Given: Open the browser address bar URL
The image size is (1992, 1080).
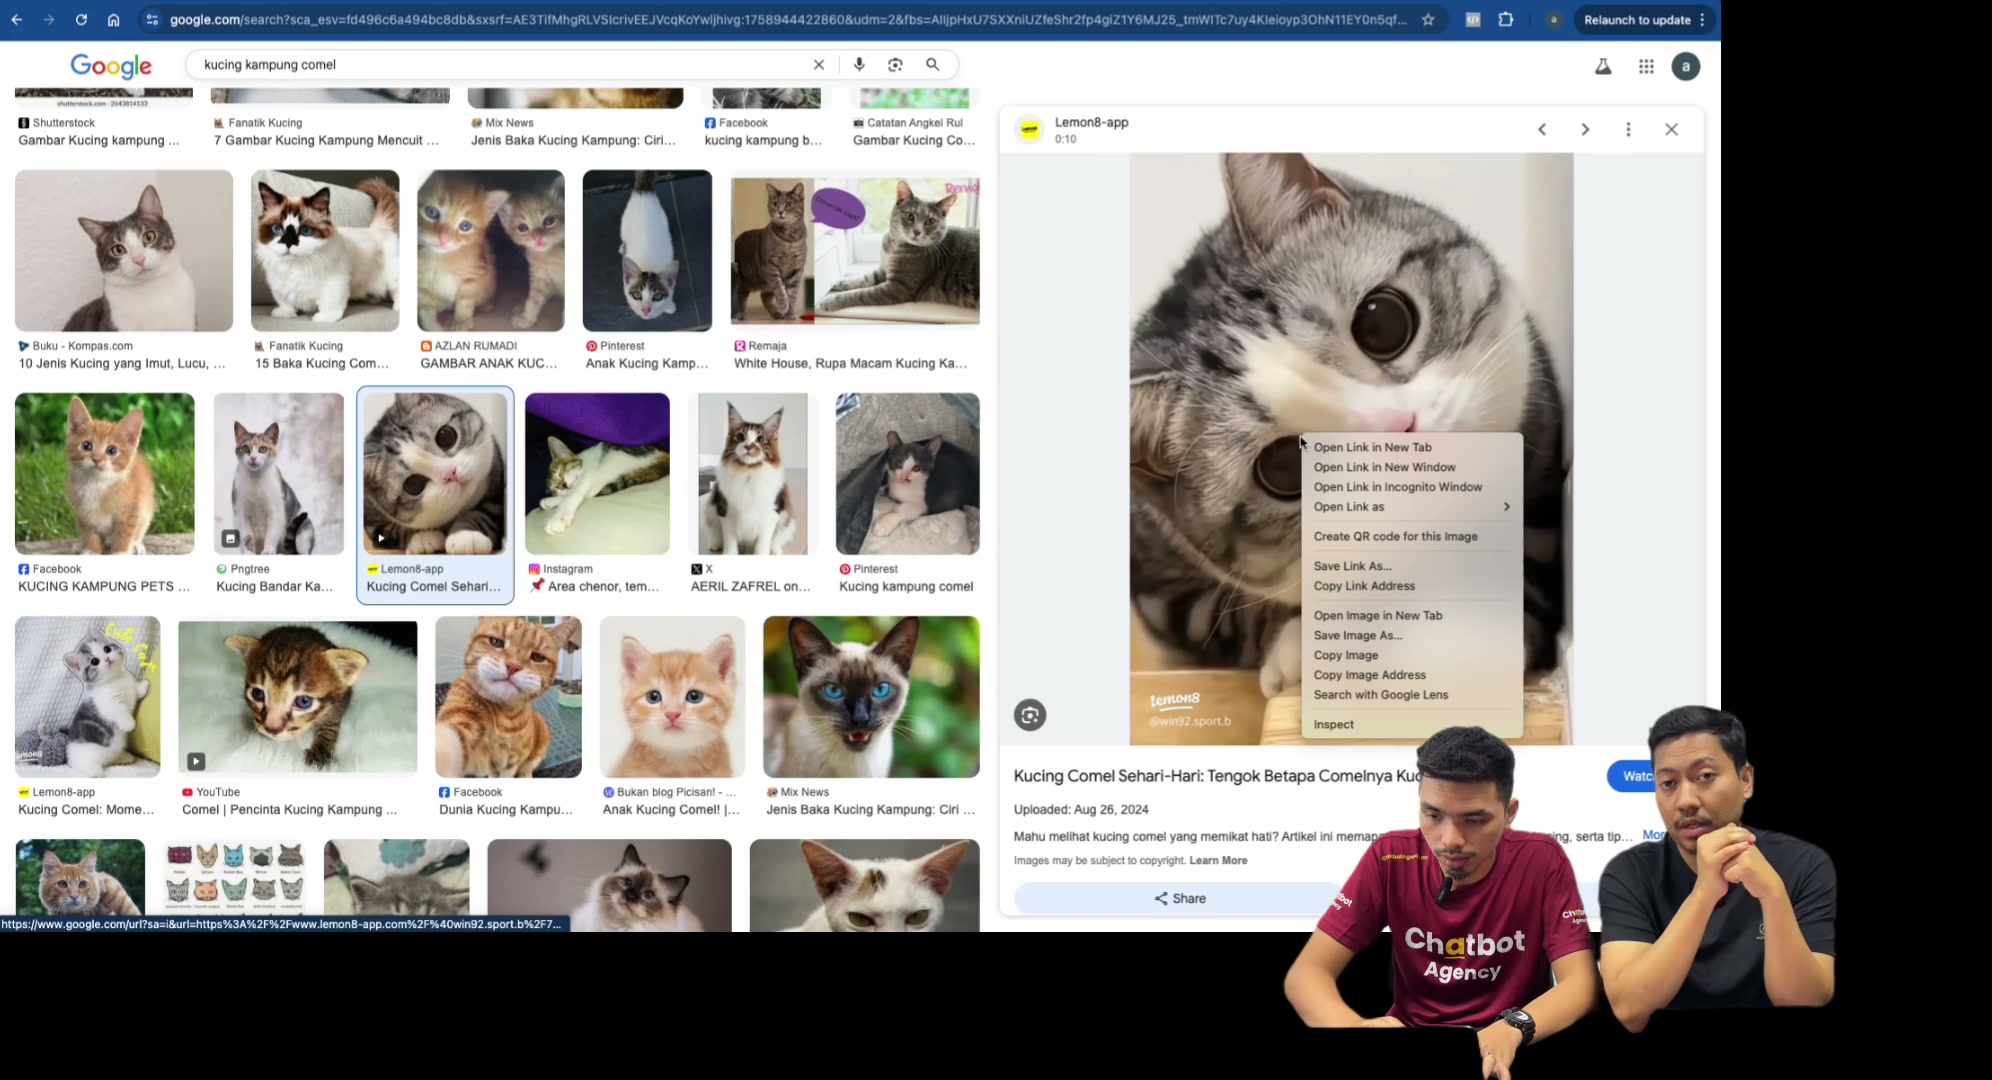Looking at the screenshot, I should (x=786, y=19).
